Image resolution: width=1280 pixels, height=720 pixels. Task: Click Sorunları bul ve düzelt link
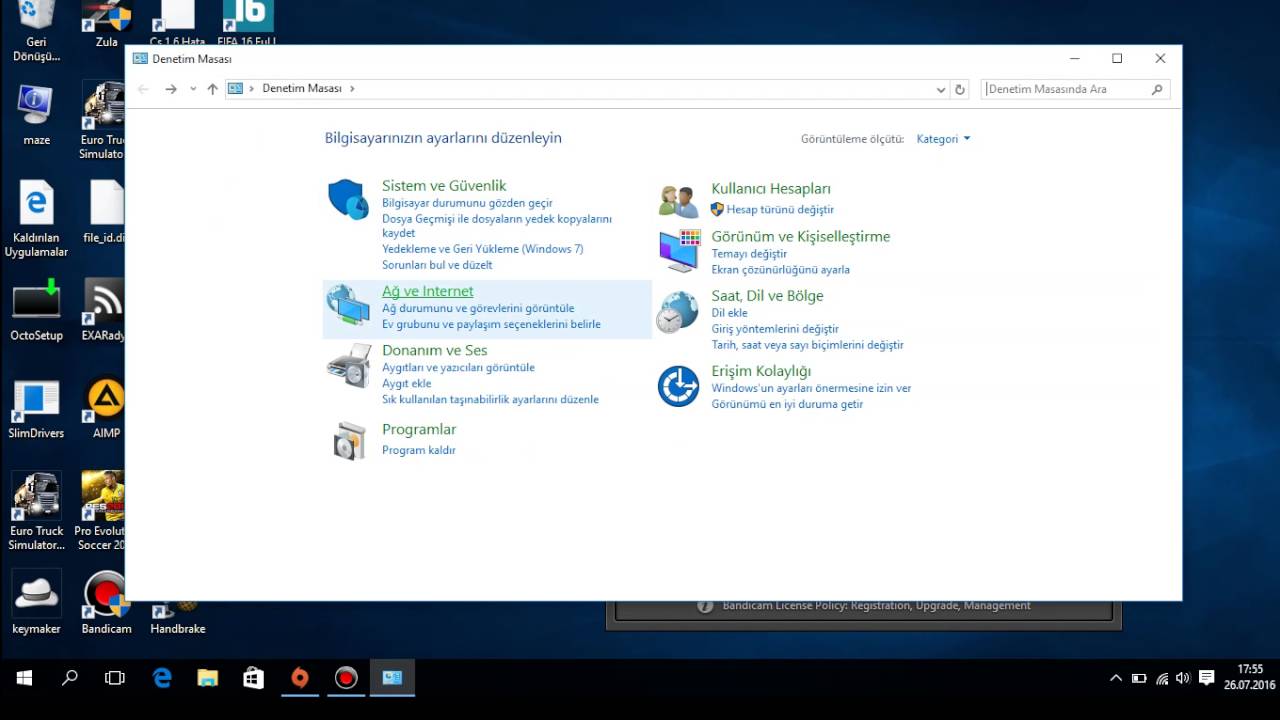(x=437, y=265)
